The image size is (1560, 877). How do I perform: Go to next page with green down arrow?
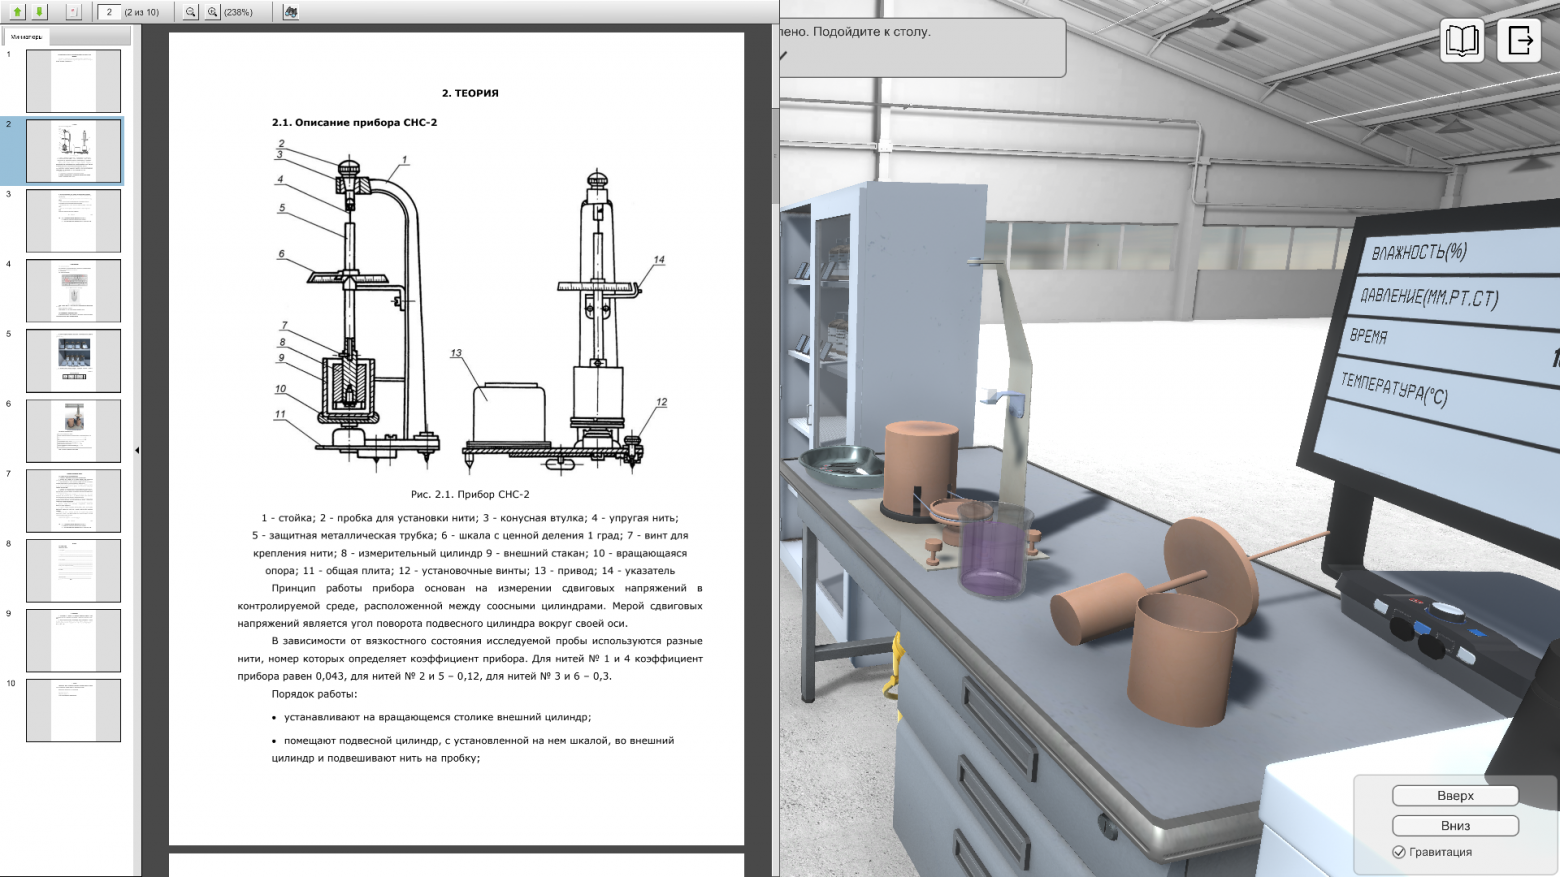(39, 12)
